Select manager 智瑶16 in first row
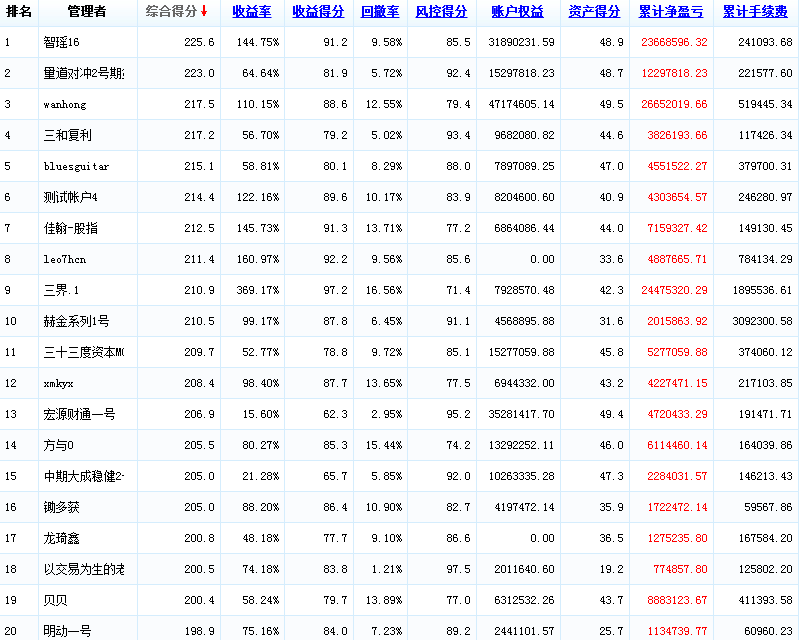Screen dimensions: 799x640 pos(62,43)
